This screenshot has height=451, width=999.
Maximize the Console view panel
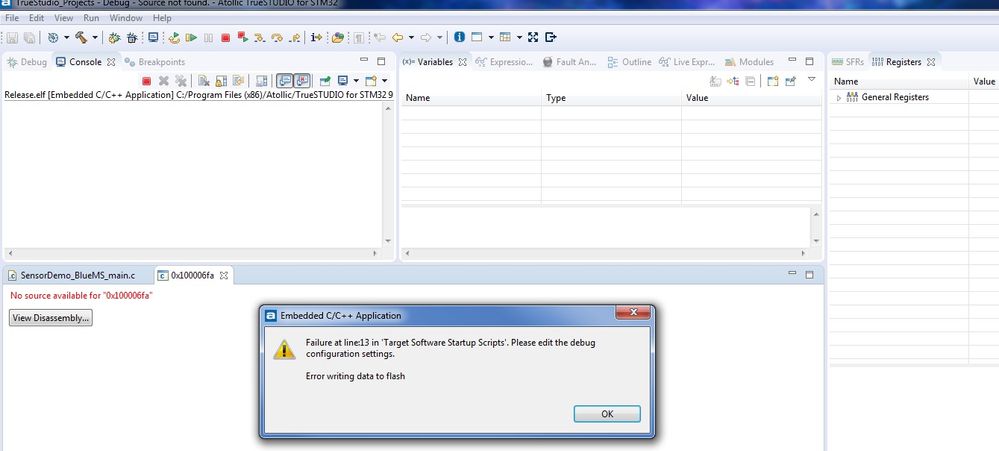pos(381,61)
